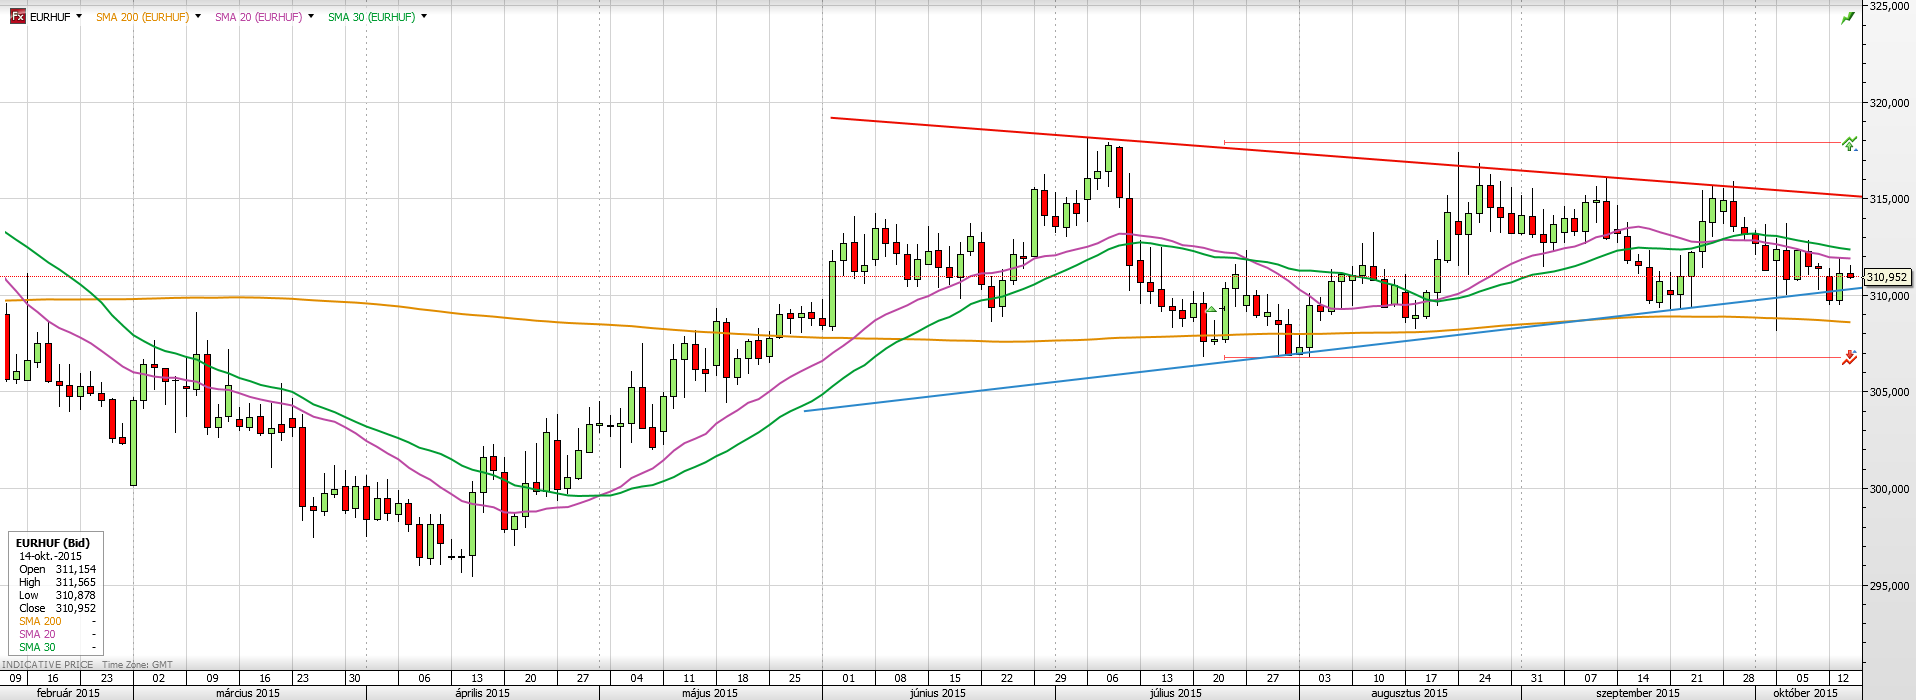Click the EURHUF (Bid) title in info box
The width and height of the screenshot is (1916, 700).
click(x=53, y=543)
